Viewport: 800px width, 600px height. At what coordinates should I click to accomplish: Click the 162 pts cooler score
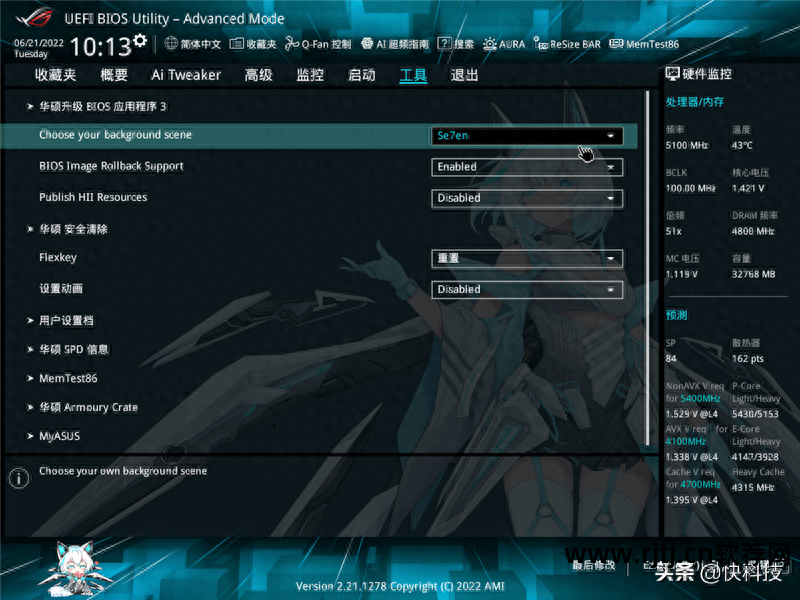(747, 359)
